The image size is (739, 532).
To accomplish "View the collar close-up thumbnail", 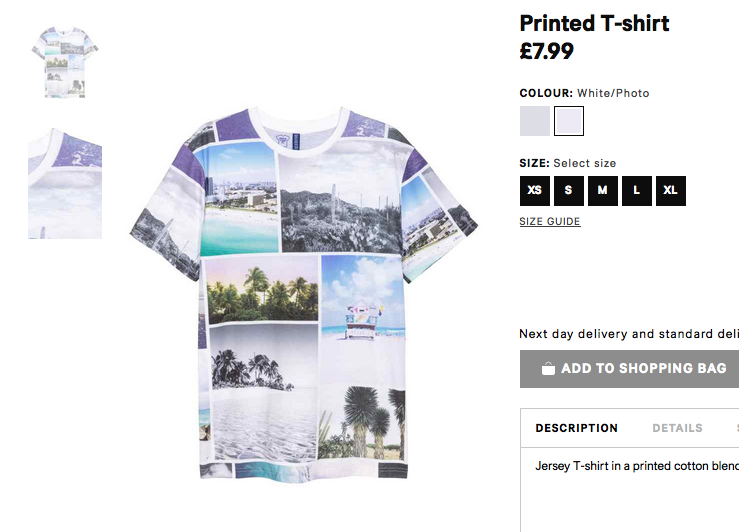I will coord(65,183).
